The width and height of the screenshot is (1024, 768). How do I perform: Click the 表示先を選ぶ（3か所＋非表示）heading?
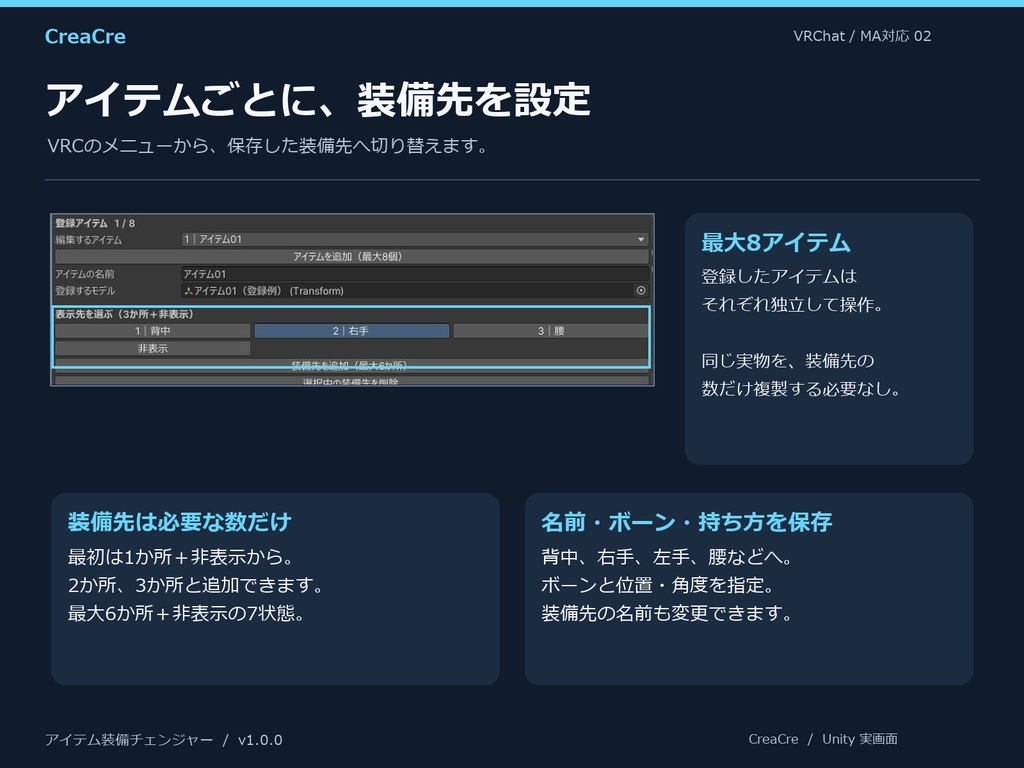[124, 314]
